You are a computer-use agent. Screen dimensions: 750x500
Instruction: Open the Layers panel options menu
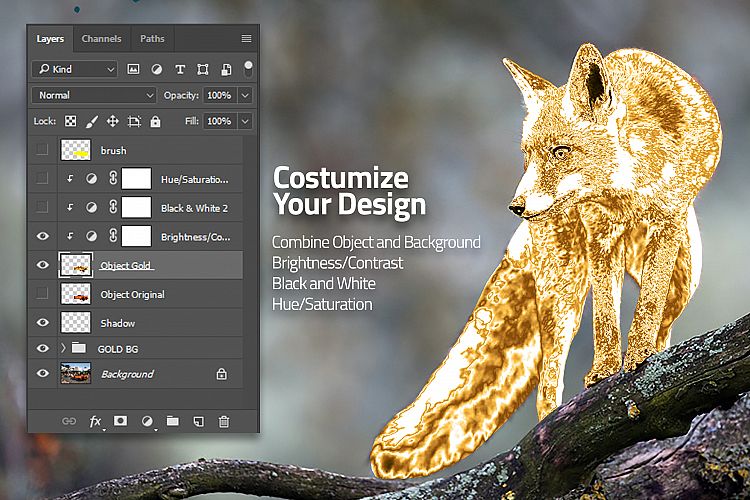pyautogui.click(x=246, y=39)
